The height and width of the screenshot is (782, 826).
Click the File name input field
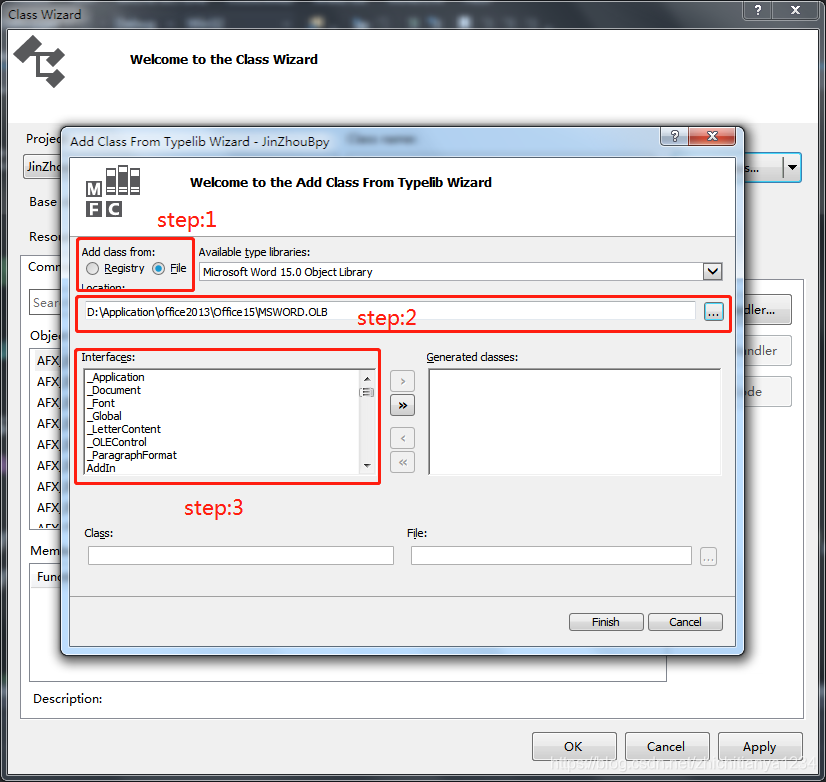[x=551, y=555]
